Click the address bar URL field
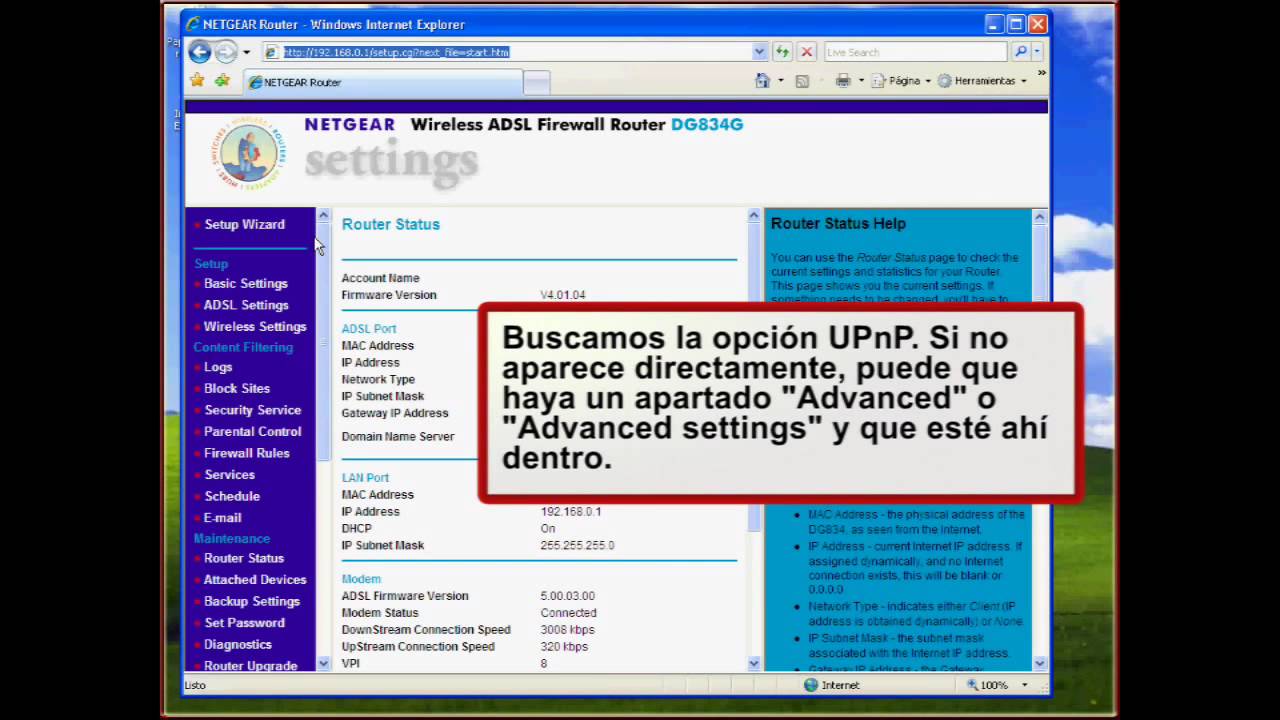This screenshot has height=720, width=1280. click(507, 52)
